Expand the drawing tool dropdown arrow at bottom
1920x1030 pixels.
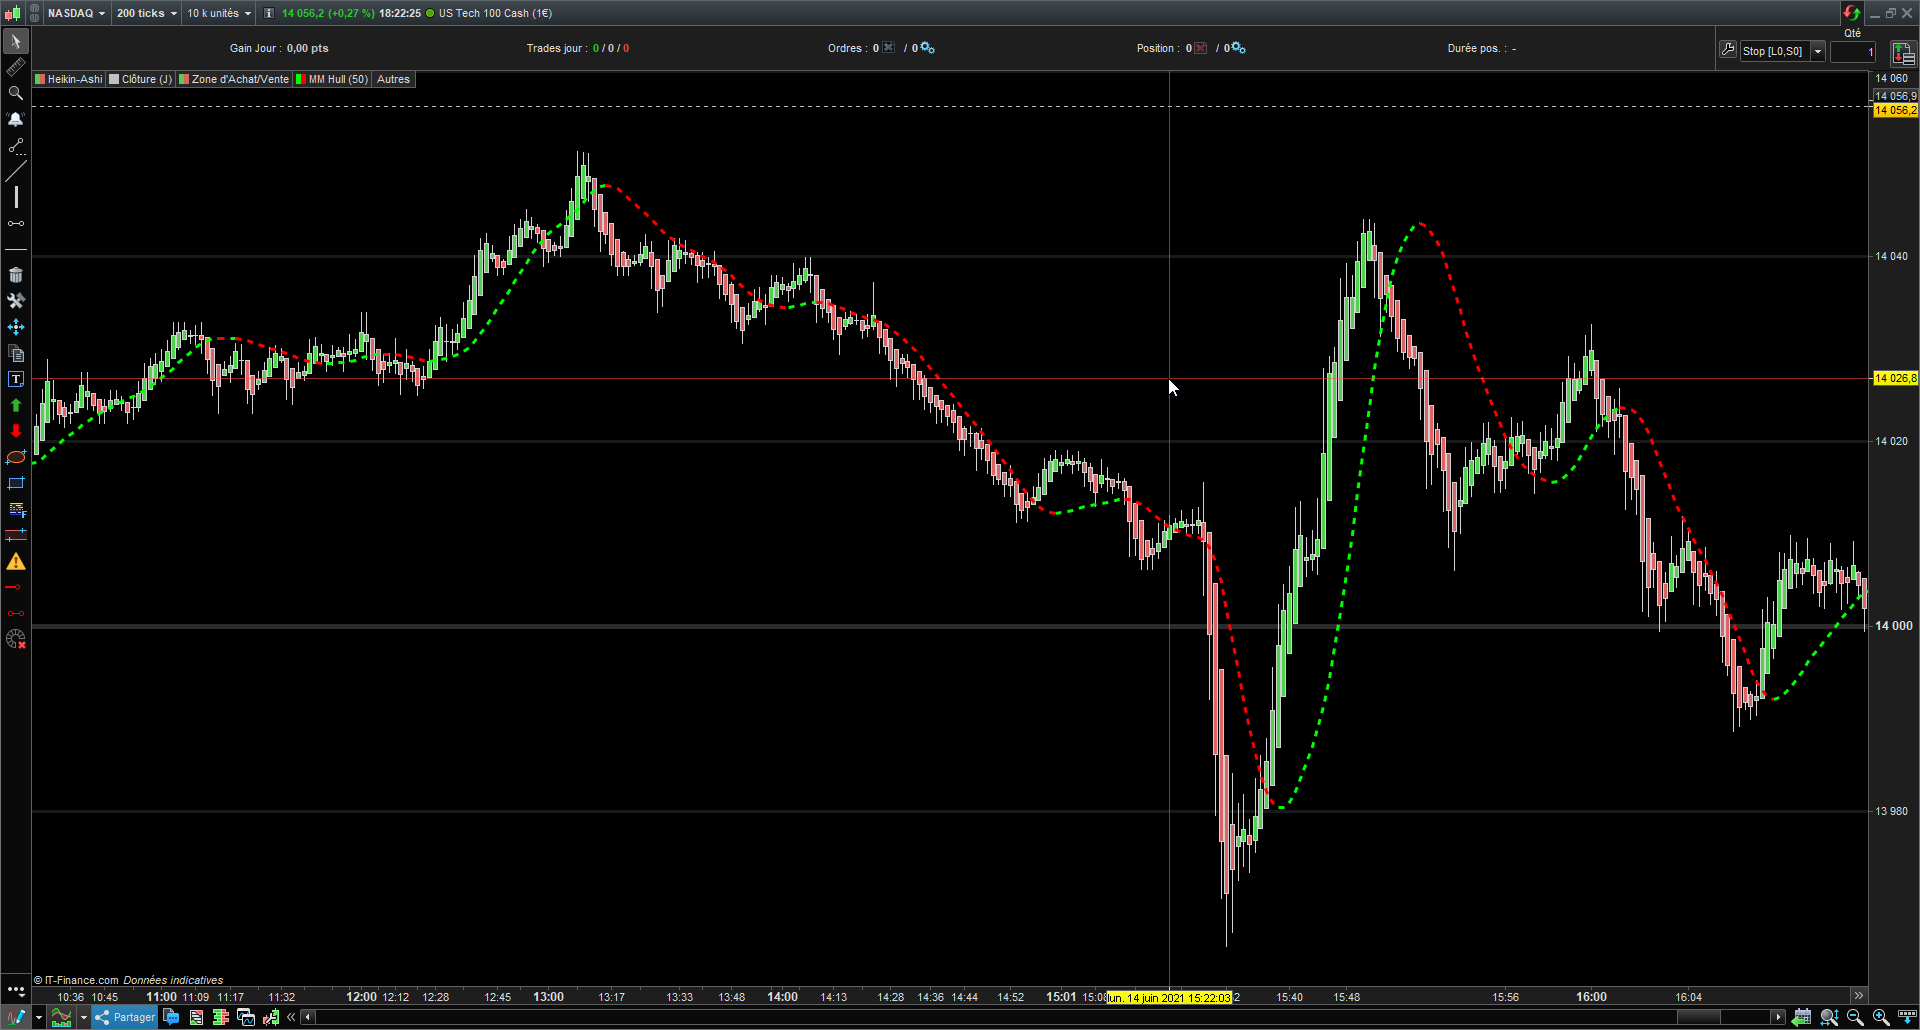[x=38, y=1018]
